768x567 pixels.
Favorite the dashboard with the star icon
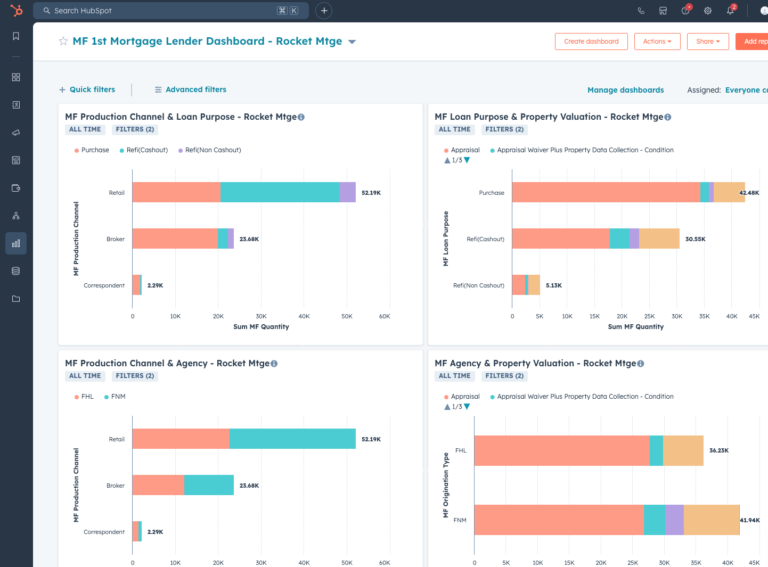click(x=63, y=41)
